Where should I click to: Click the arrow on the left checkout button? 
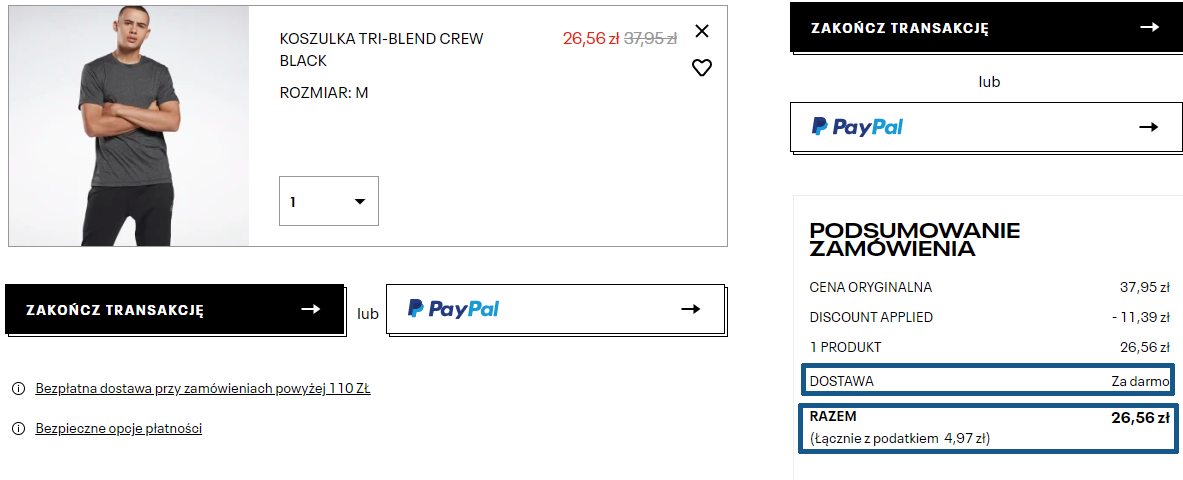310,309
